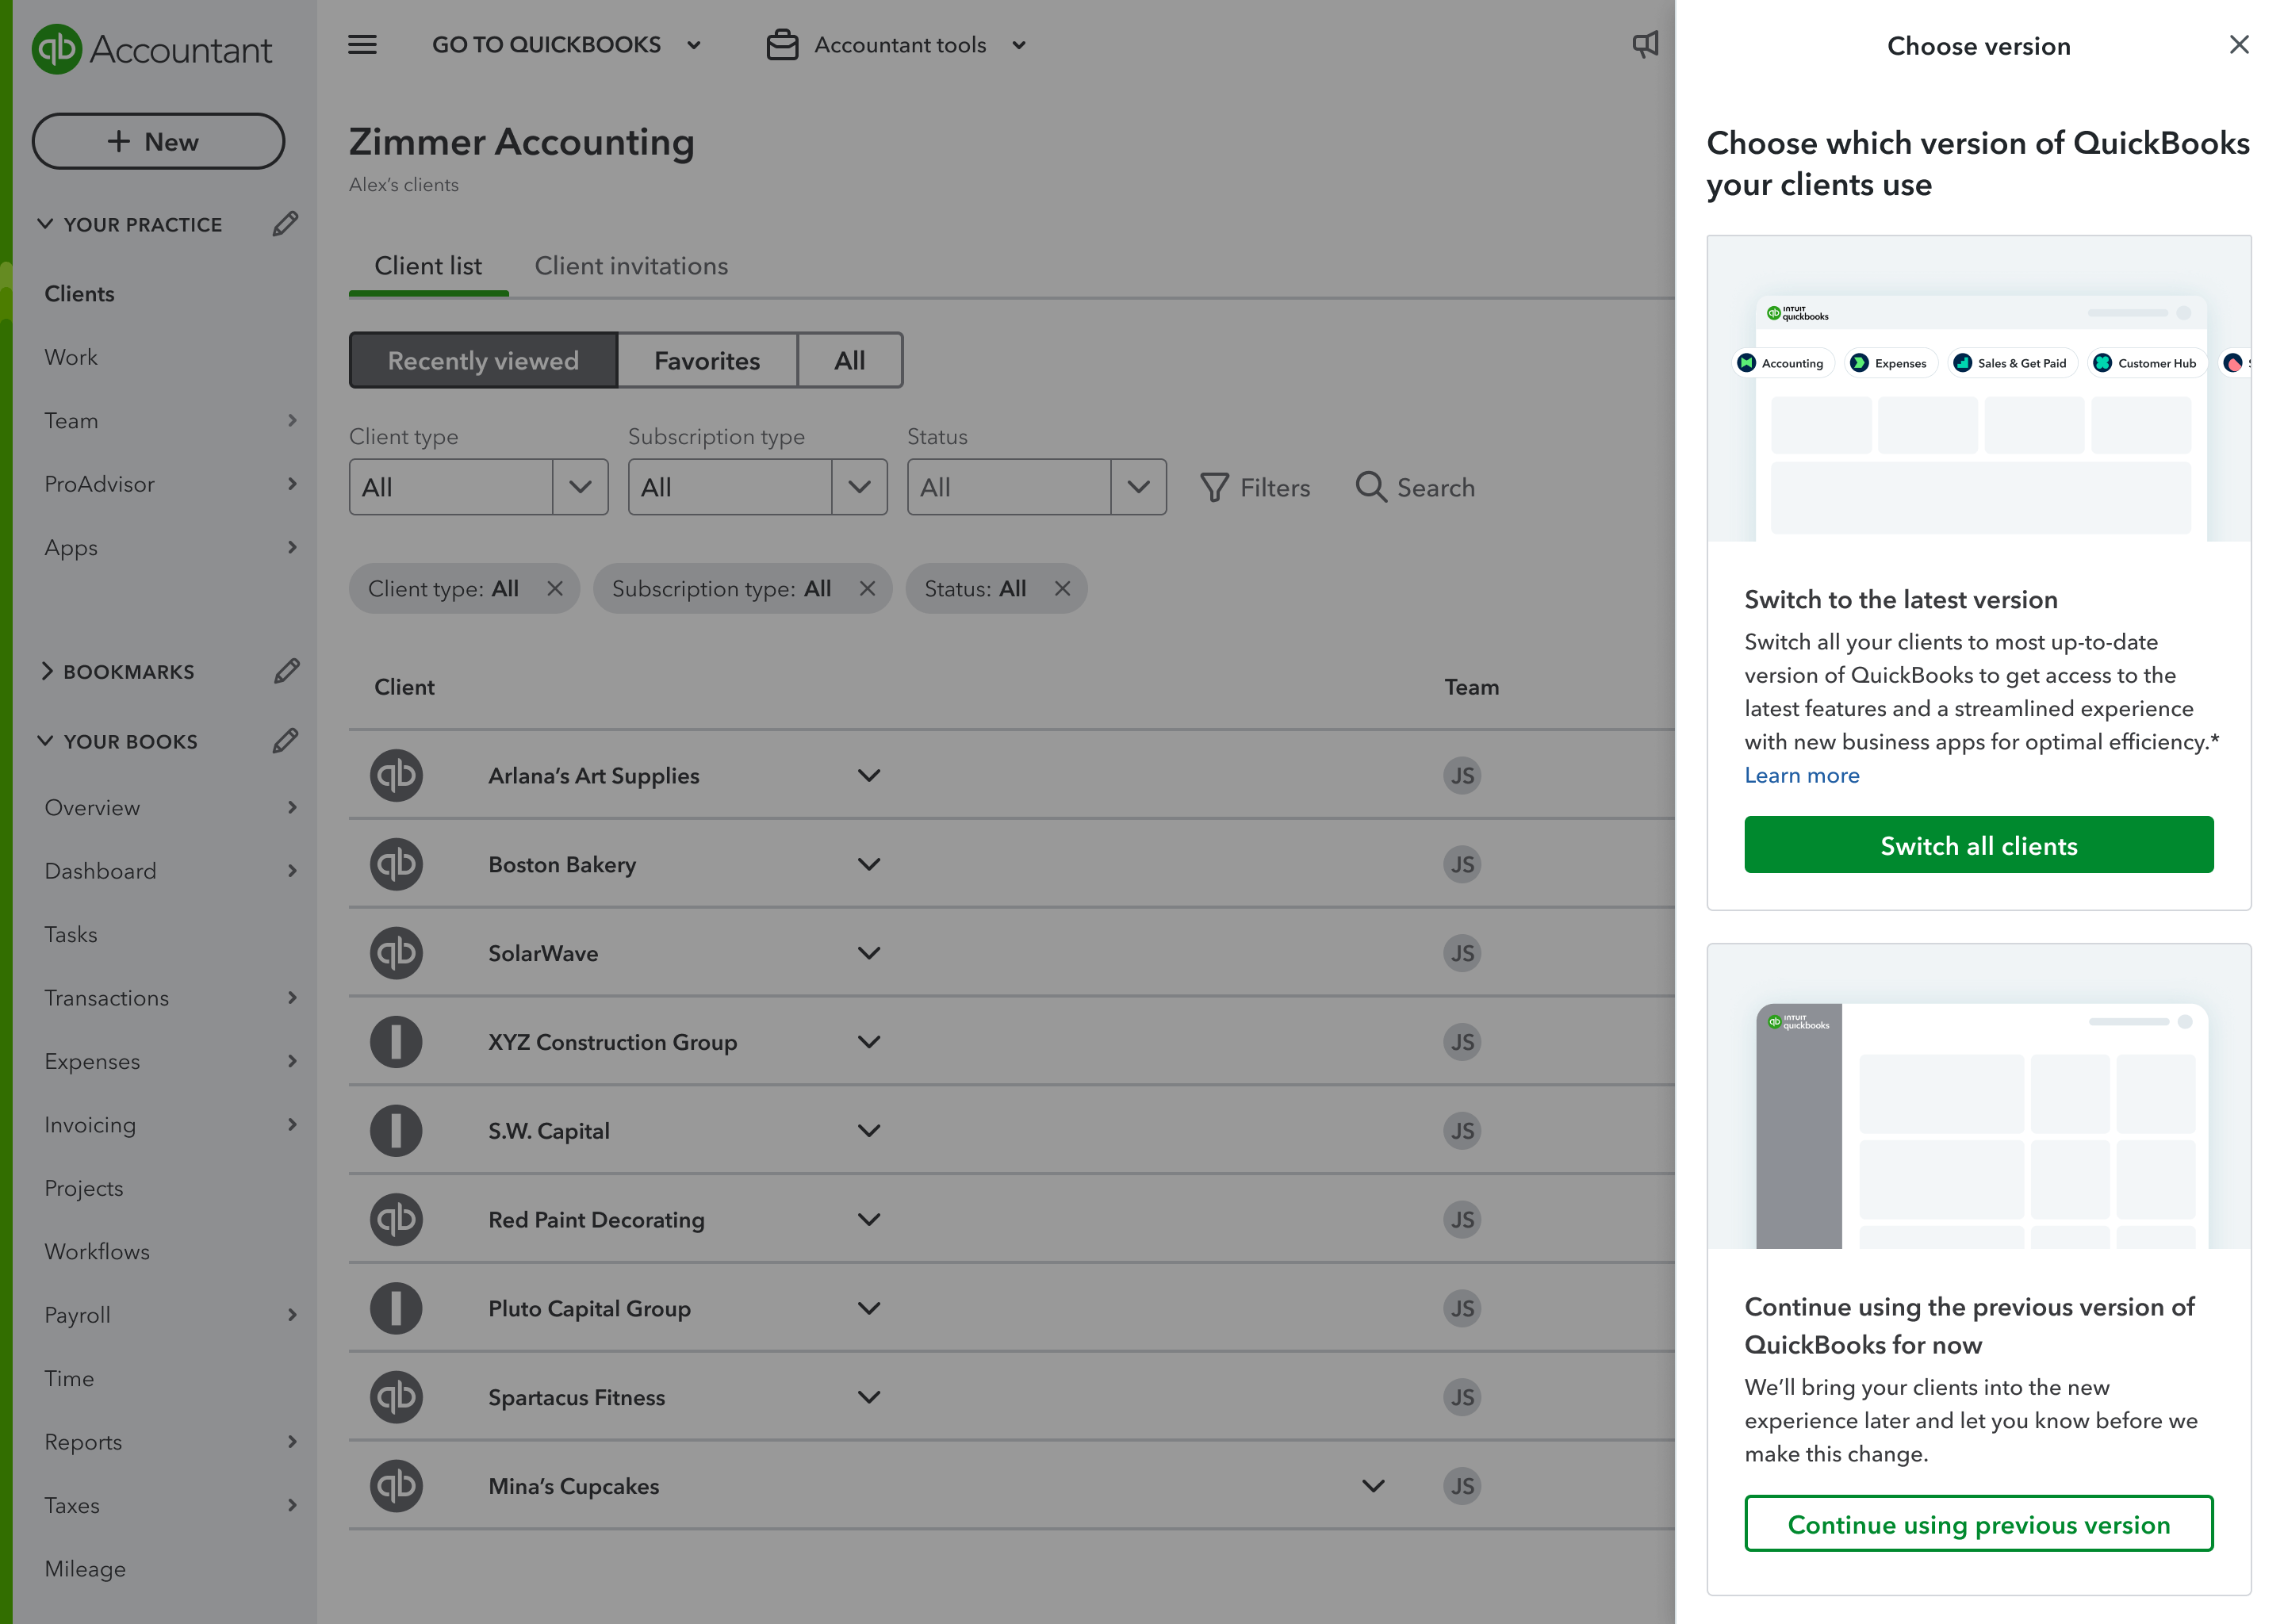The height and width of the screenshot is (1624, 2284).
Task: Open the hamburger menu icon
Action: pyautogui.click(x=362, y=45)
